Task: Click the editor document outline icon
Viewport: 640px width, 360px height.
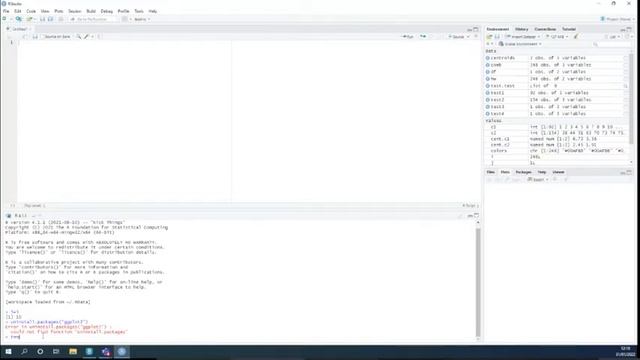Action: 476,37
